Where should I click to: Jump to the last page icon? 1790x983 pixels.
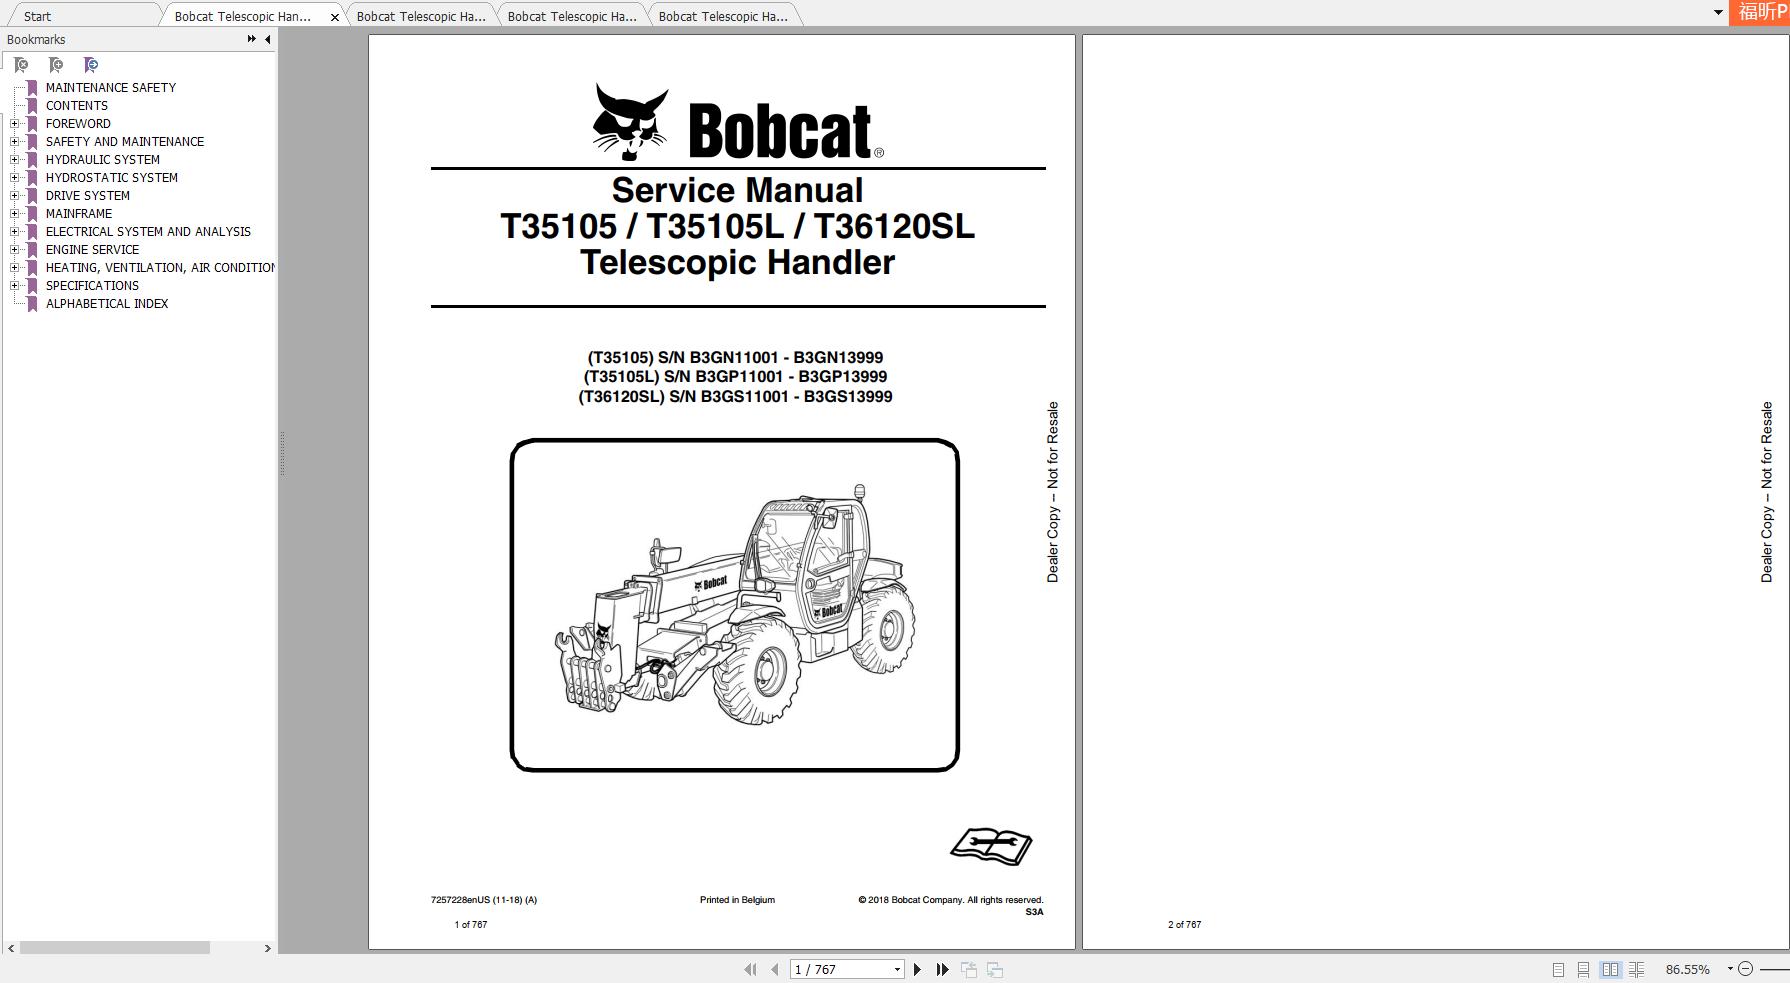click(x=941, y=968)
